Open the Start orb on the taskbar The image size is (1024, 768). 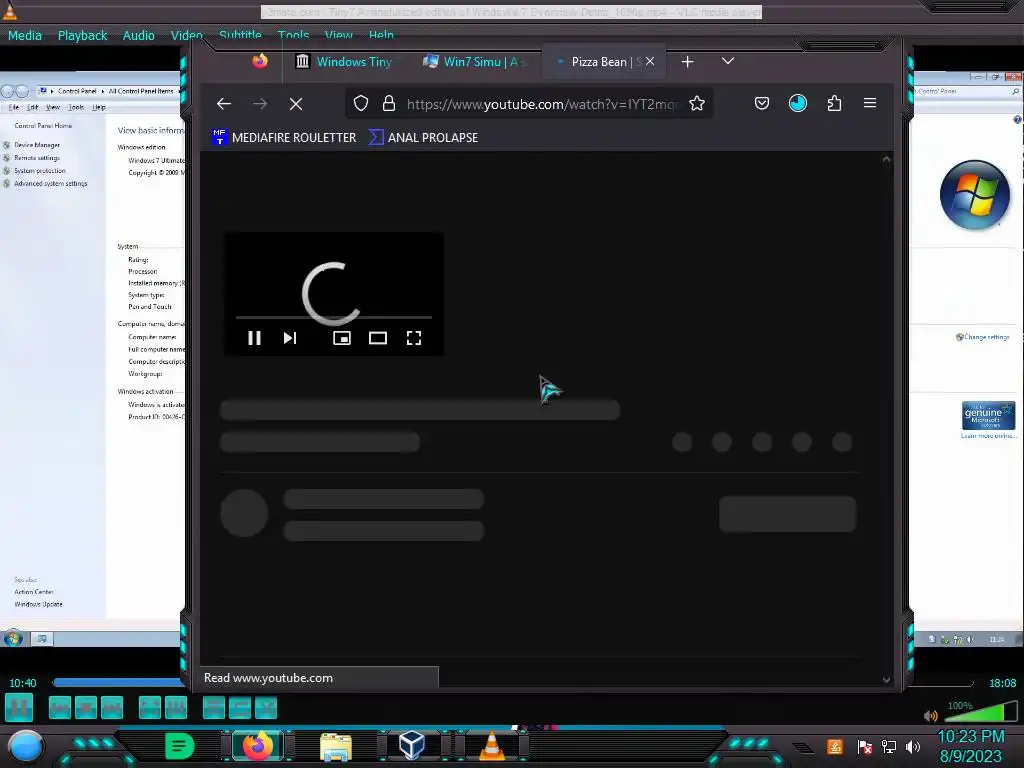pos(26,746)
